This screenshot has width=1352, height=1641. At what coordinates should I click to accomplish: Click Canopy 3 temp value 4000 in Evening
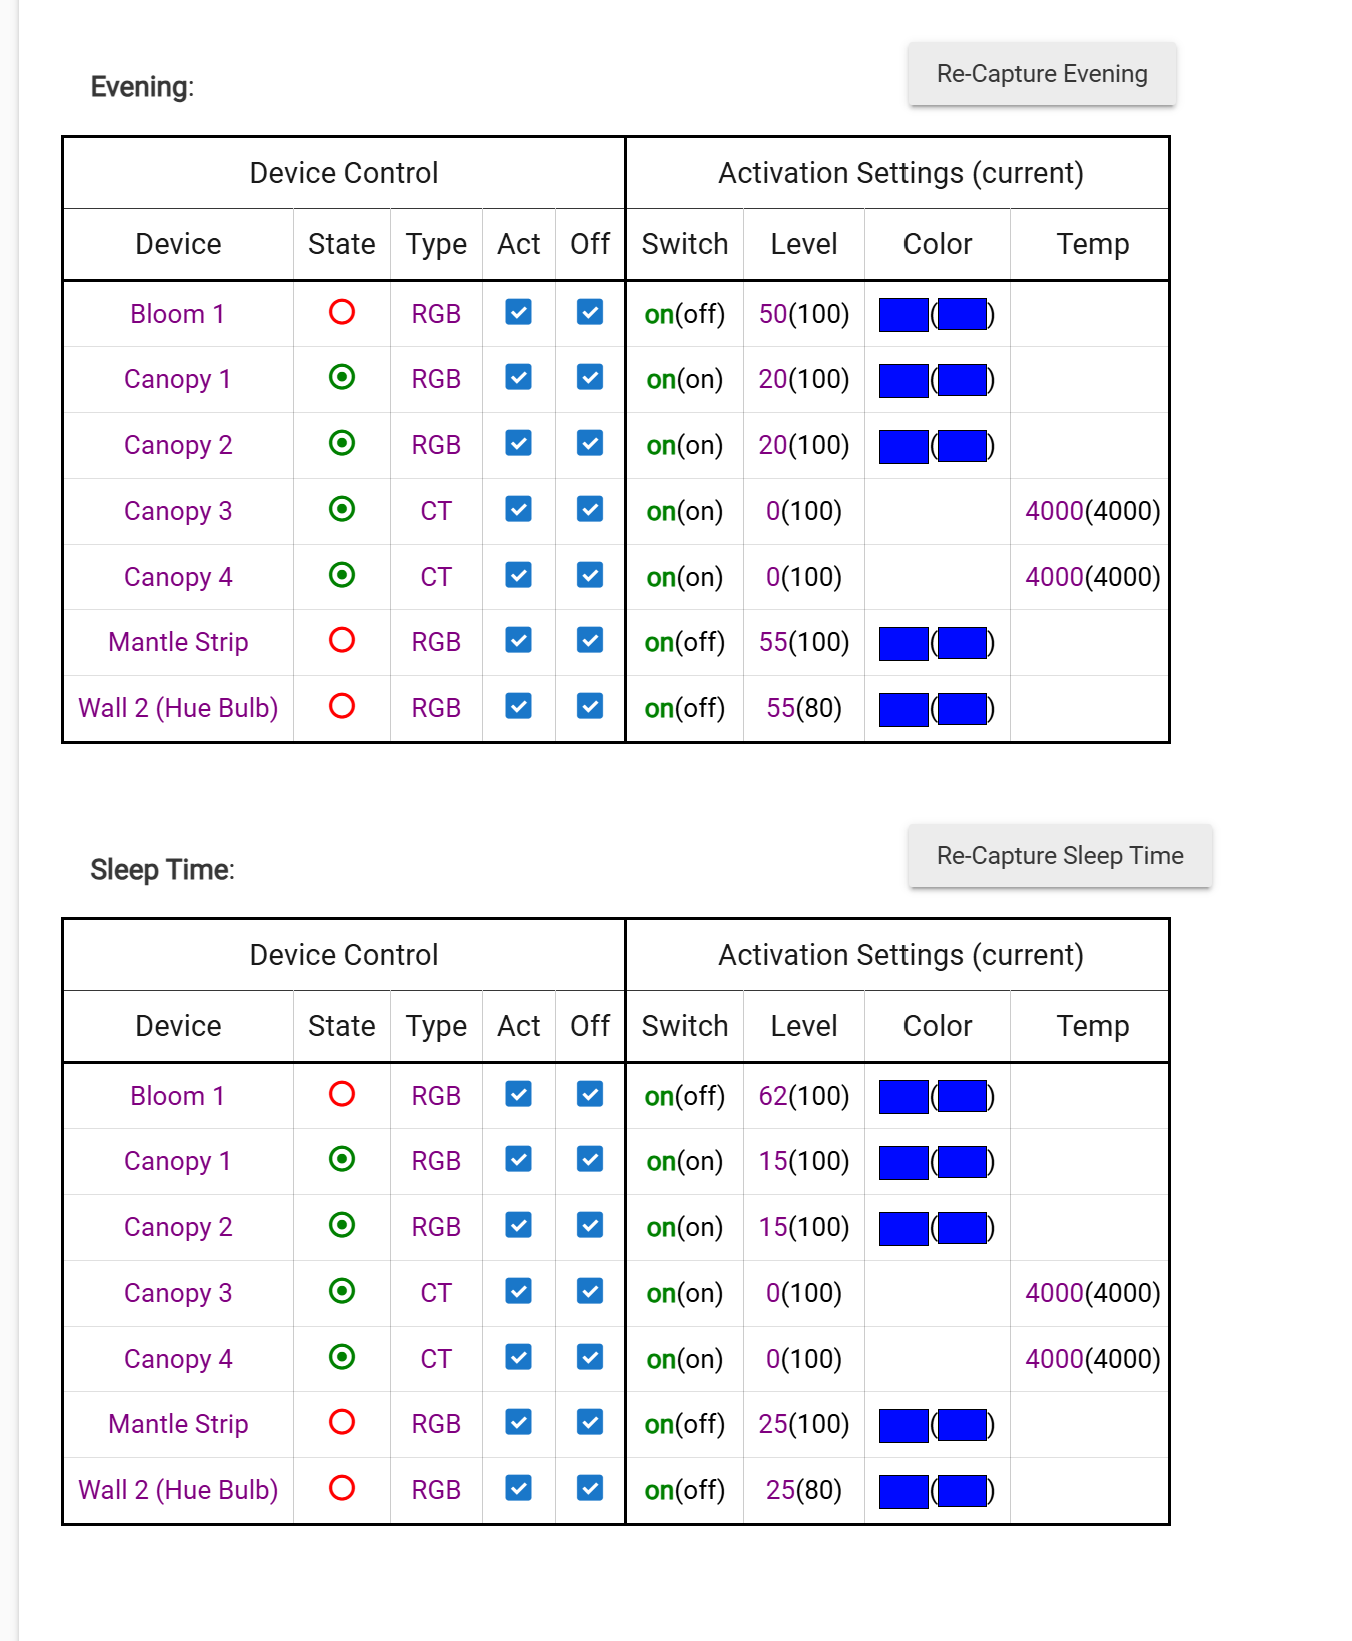[1054, 511]
